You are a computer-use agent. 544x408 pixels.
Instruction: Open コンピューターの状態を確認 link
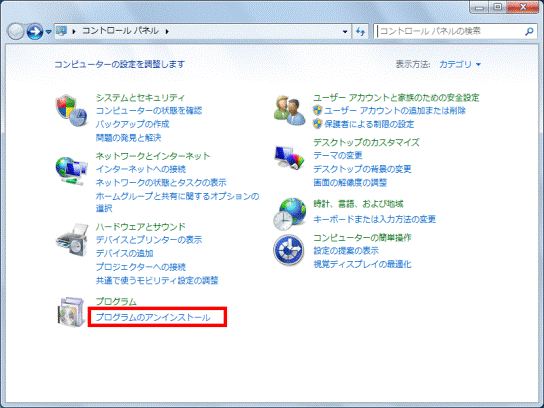[149, 111]
